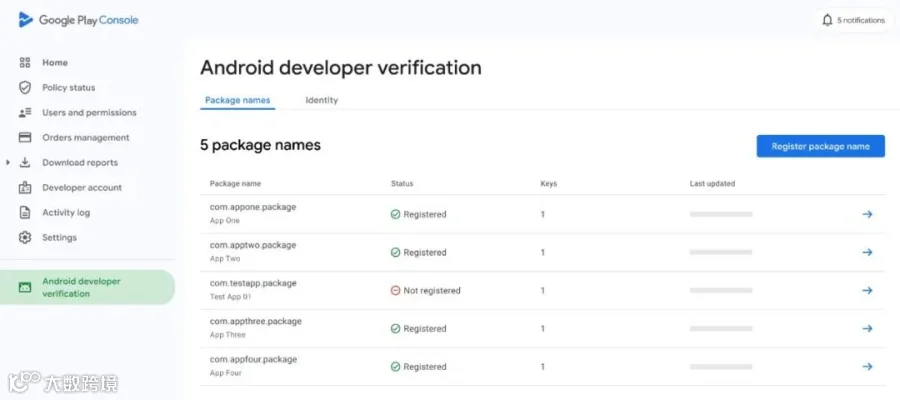Screen dimensions: 900x400
Task: Open details arrow for com.apptwo.package
Action: (x=867, y=252)
